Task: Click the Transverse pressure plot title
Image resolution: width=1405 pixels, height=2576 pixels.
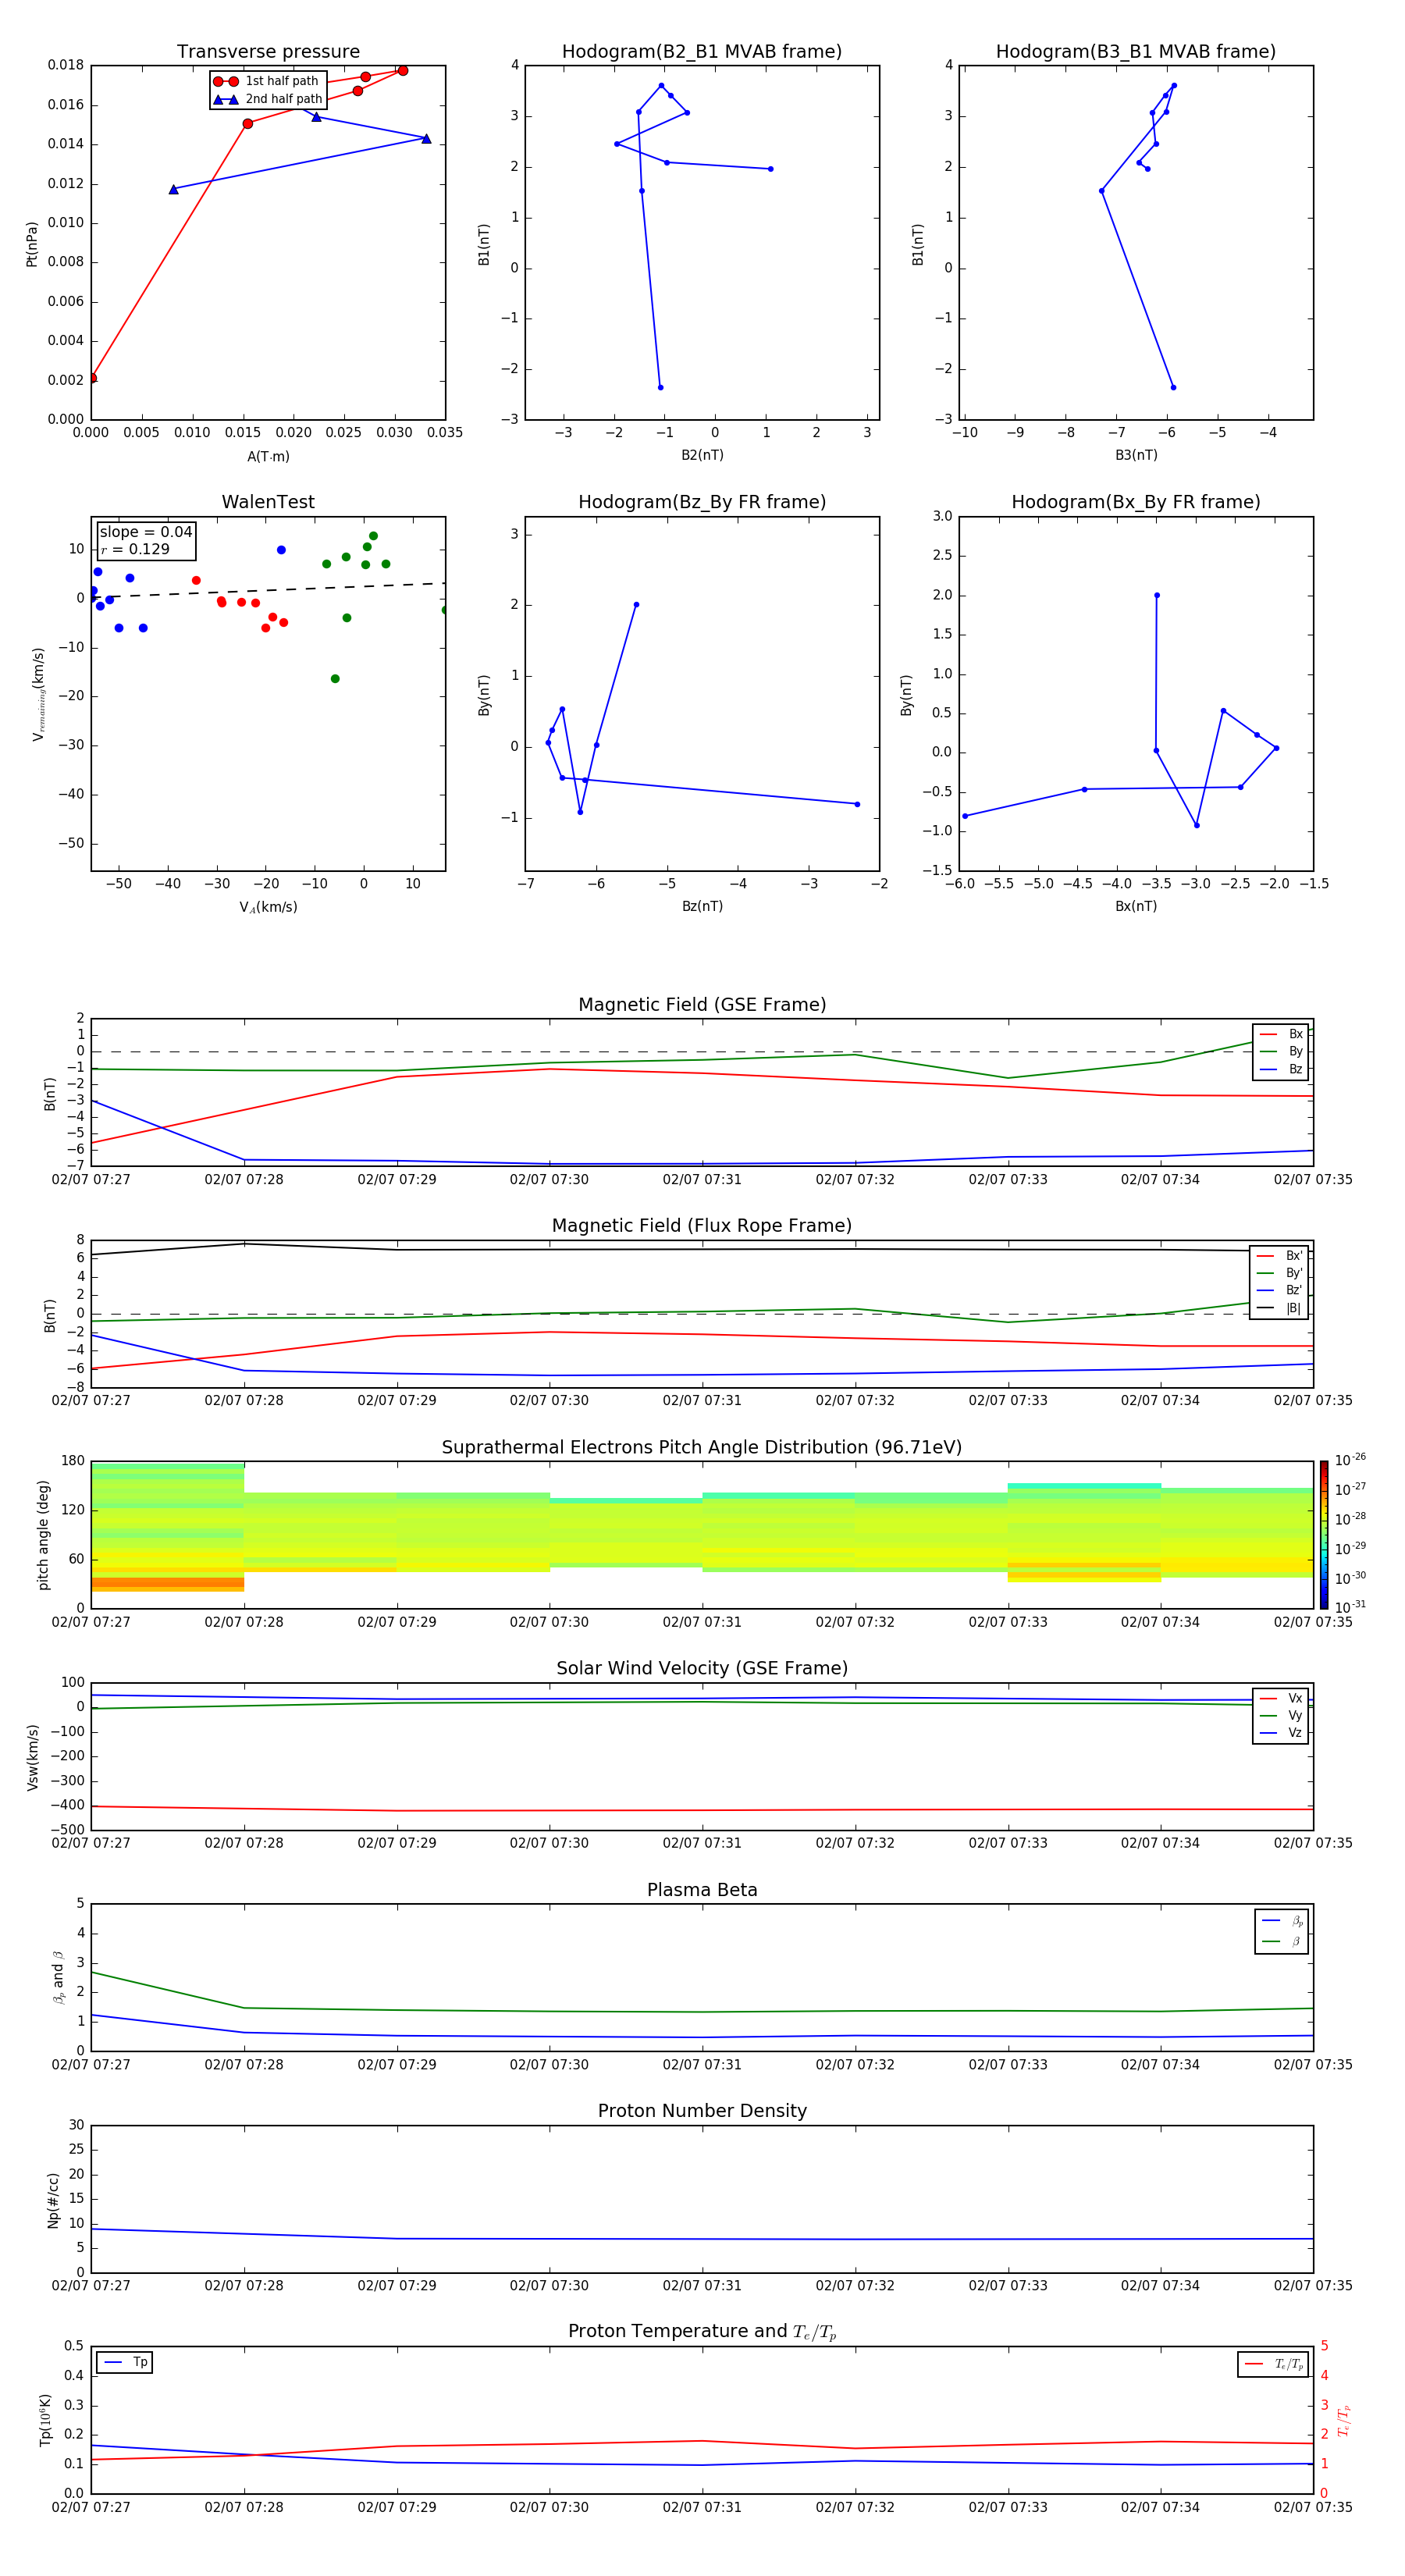Action: point(268,52)
